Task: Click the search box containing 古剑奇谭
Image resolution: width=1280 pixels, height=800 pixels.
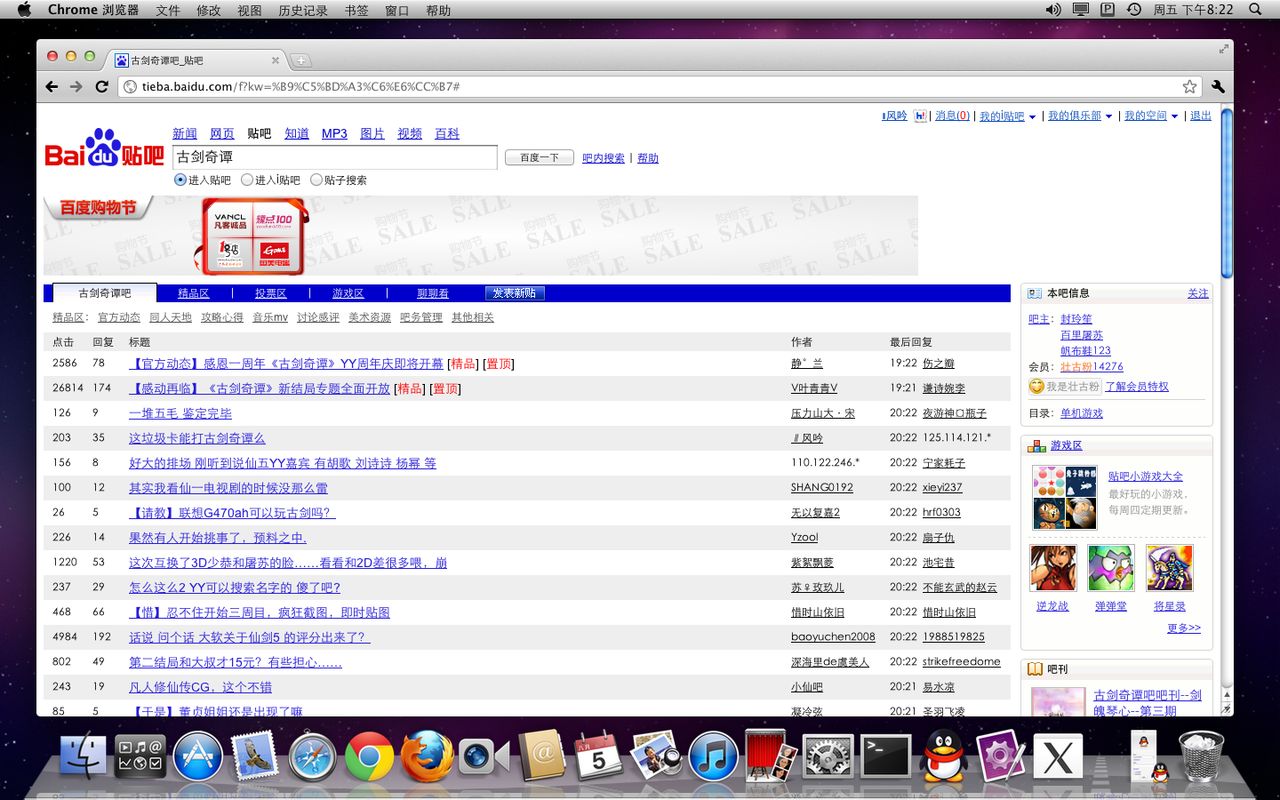Action: click(334, 157)
